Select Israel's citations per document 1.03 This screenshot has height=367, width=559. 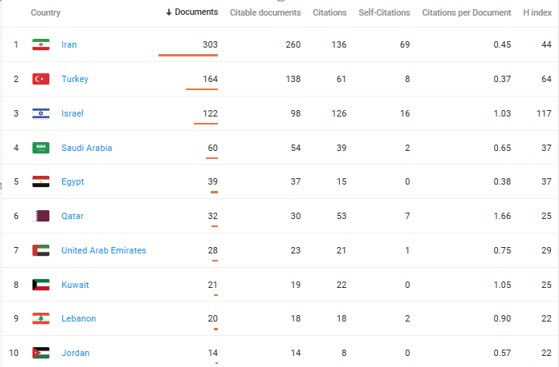click(x=502, y=113)
